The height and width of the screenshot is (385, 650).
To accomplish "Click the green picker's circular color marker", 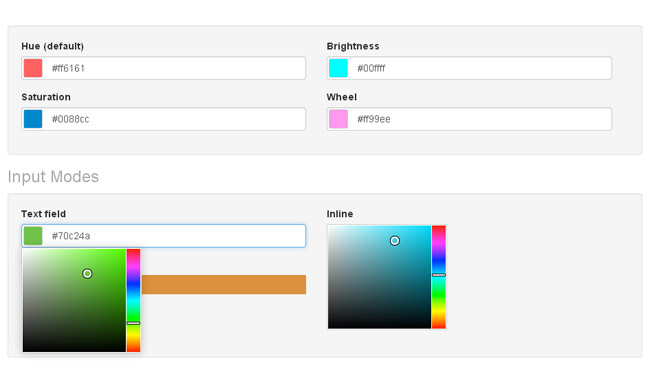I will pos(87,274).
